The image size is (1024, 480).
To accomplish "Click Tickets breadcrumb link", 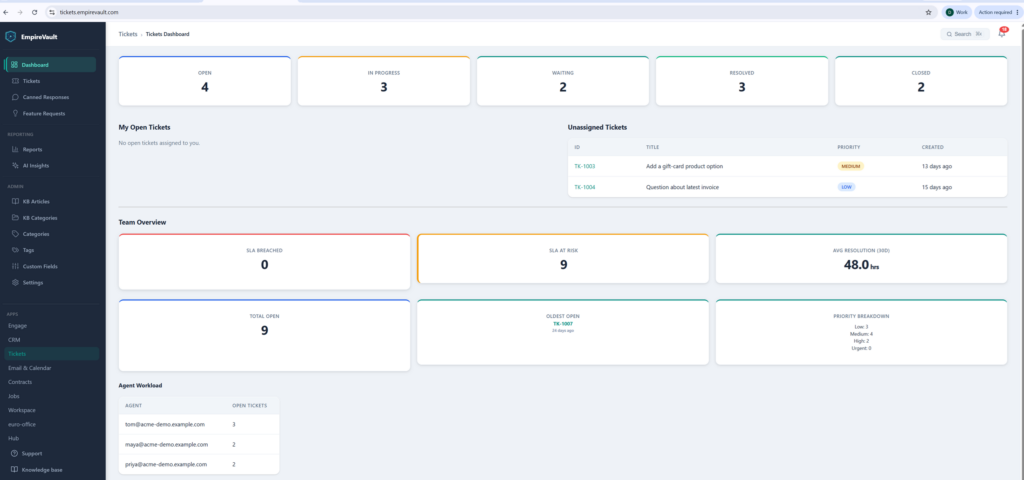I will 128,34.
